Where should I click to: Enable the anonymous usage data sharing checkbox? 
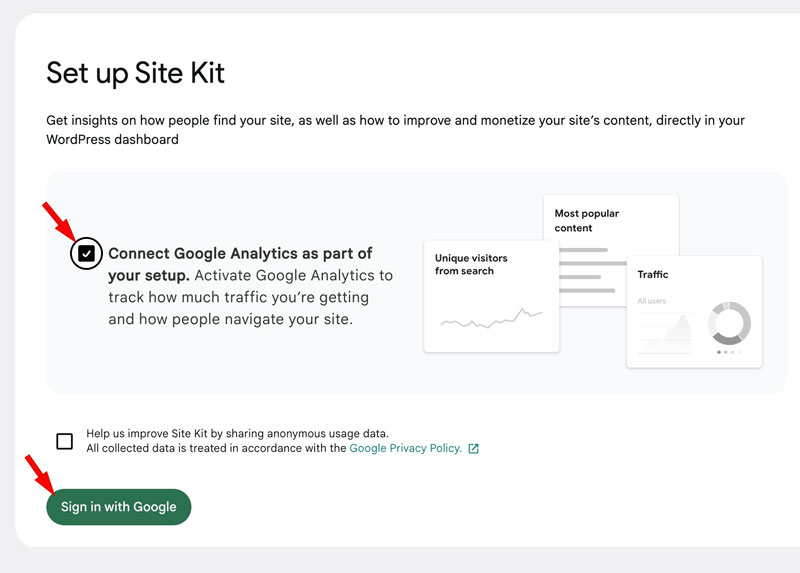pyautogui.click(x=65, y=441)
